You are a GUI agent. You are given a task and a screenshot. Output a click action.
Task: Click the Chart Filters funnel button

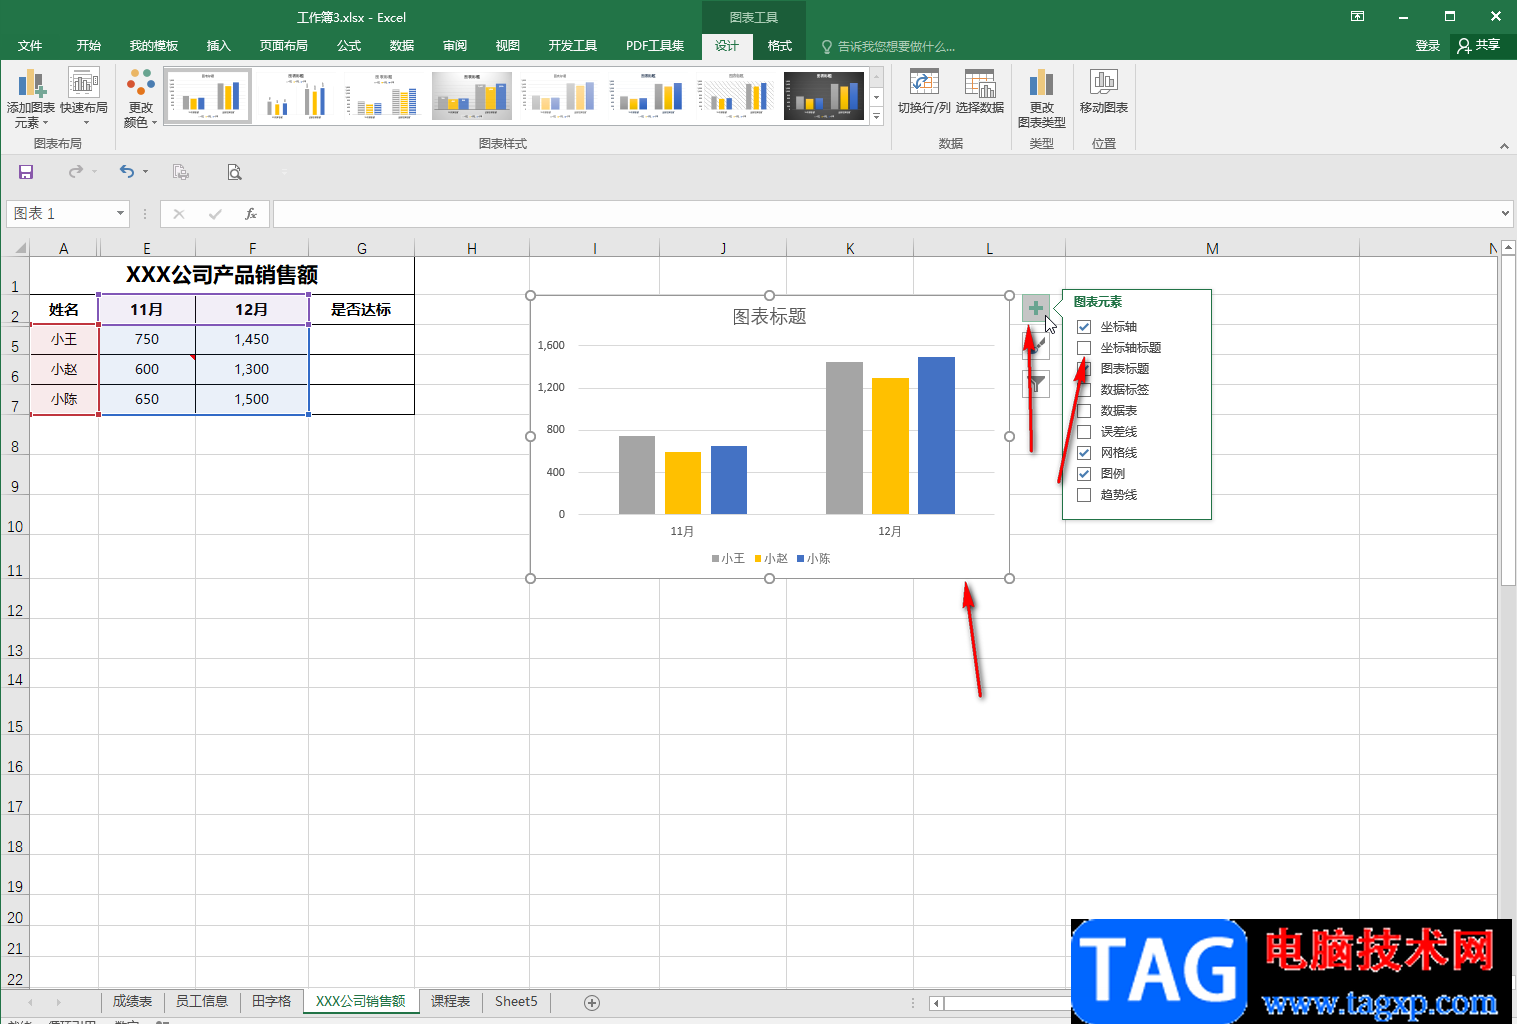[1036, 384]
